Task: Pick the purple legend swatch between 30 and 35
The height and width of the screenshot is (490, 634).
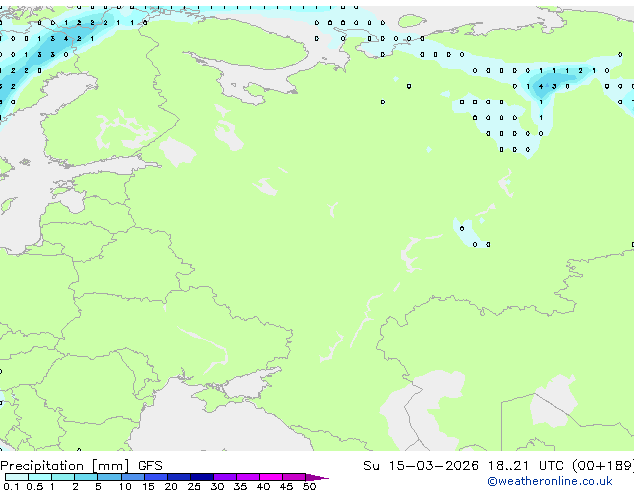Action: (x=225, y=477)
